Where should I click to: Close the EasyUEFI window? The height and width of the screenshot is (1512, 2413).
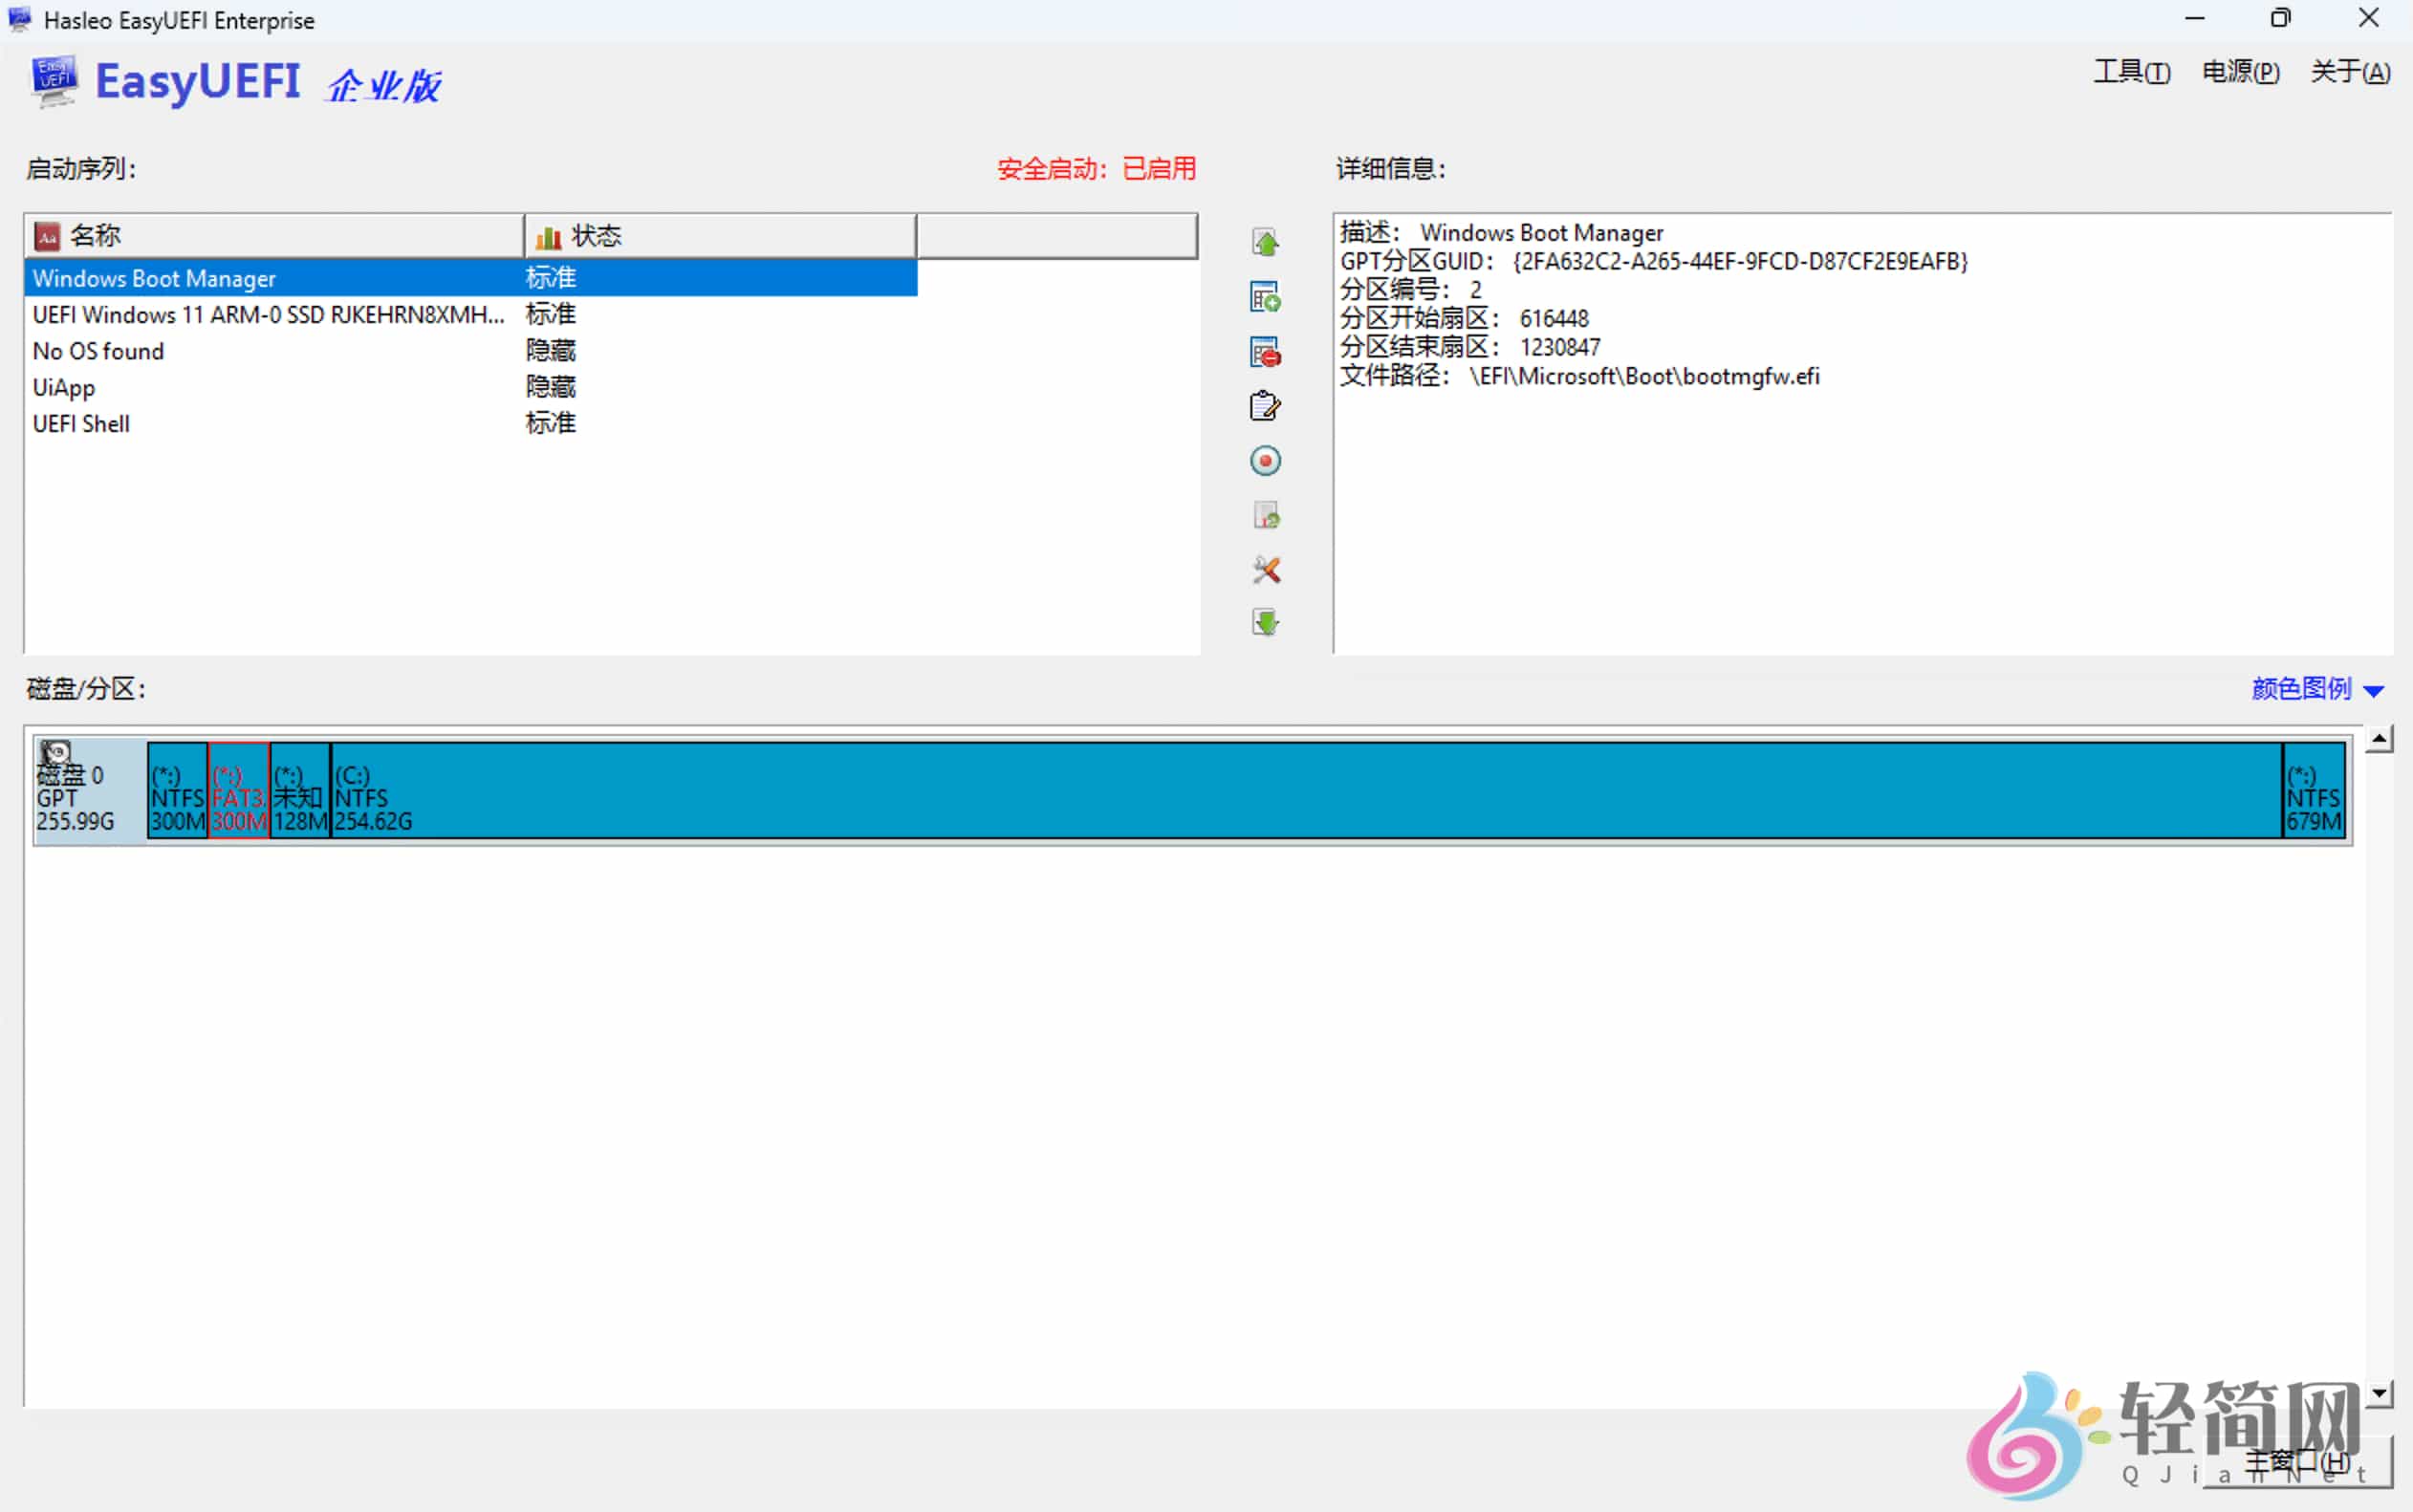coord(2368,18)
